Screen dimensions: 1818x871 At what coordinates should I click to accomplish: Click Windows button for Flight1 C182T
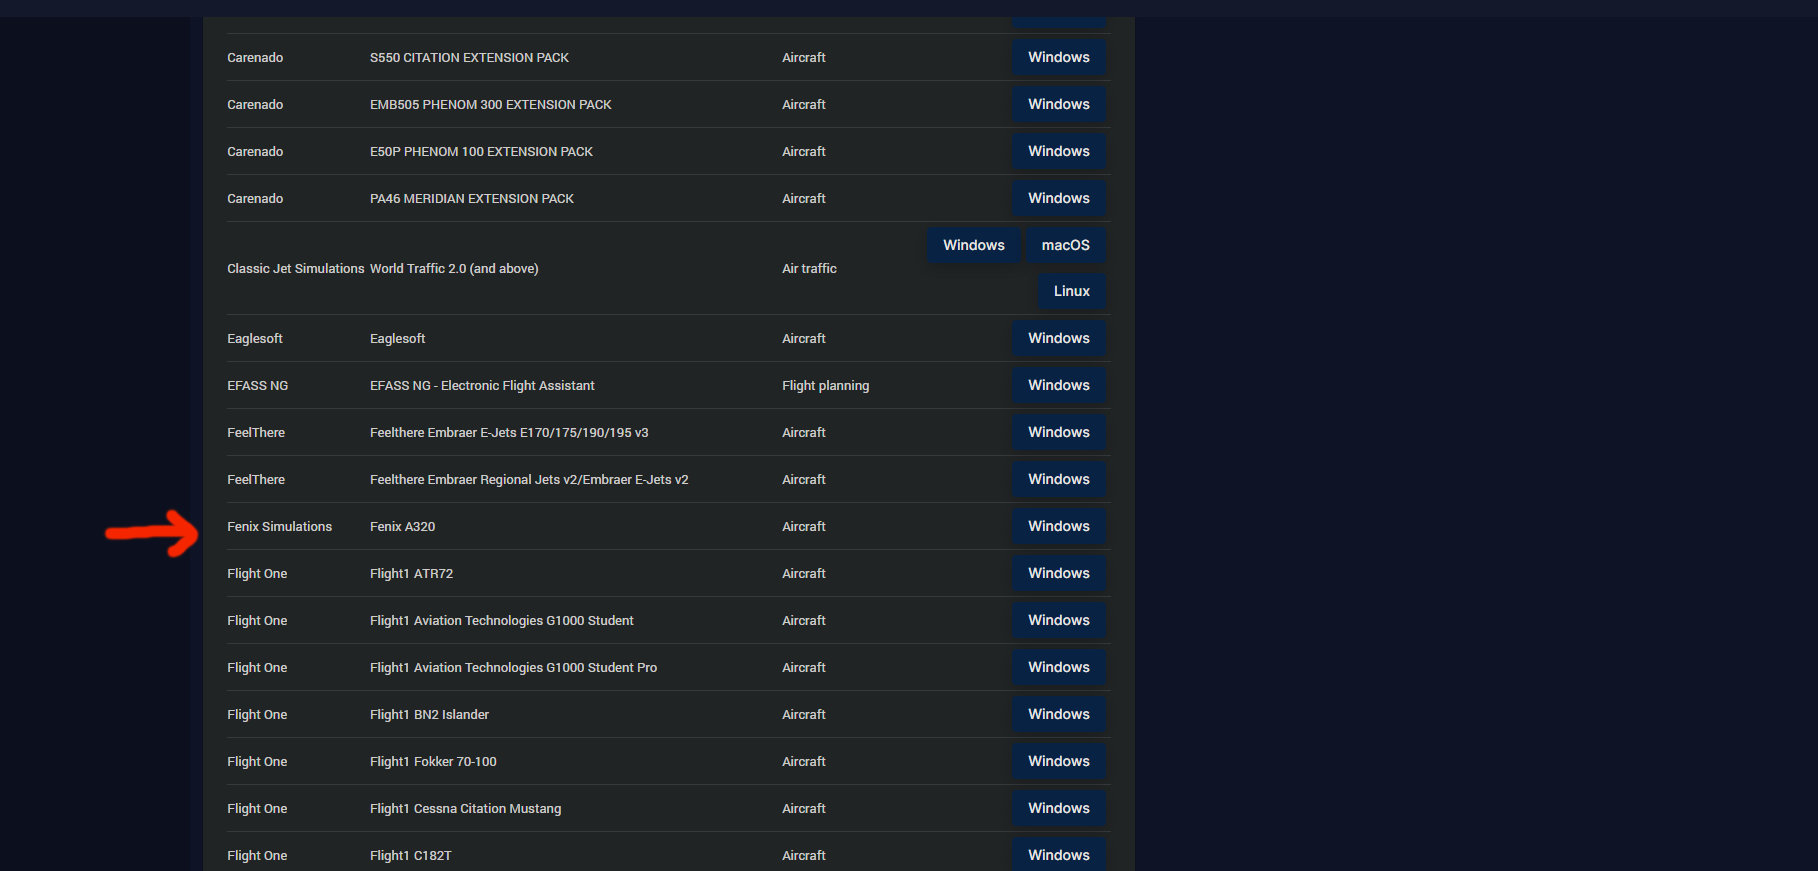(x=1059, y=854)
